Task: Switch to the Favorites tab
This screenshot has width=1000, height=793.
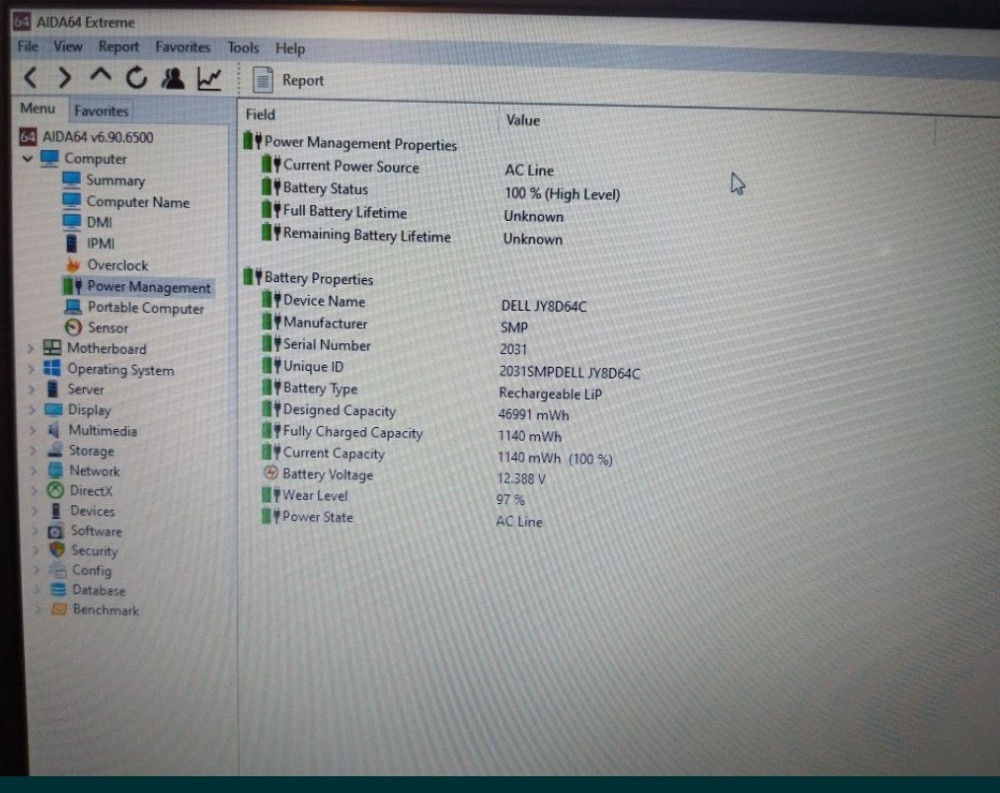Action: 100,111
